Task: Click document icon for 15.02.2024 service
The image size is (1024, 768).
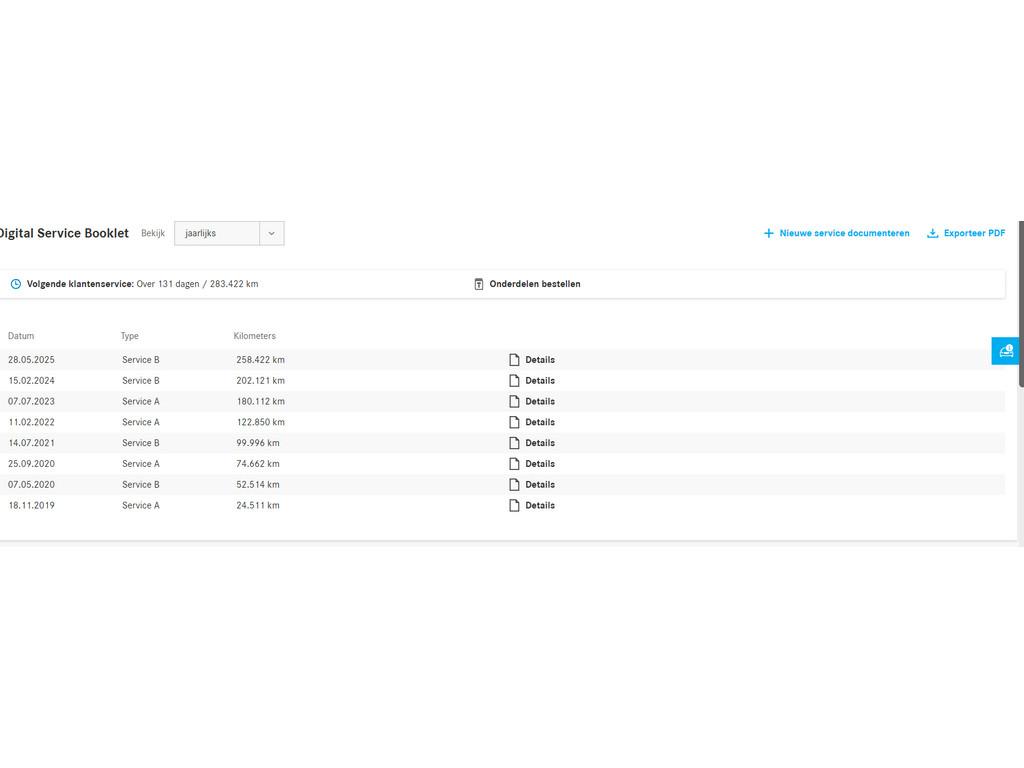Action: (515, 381)
